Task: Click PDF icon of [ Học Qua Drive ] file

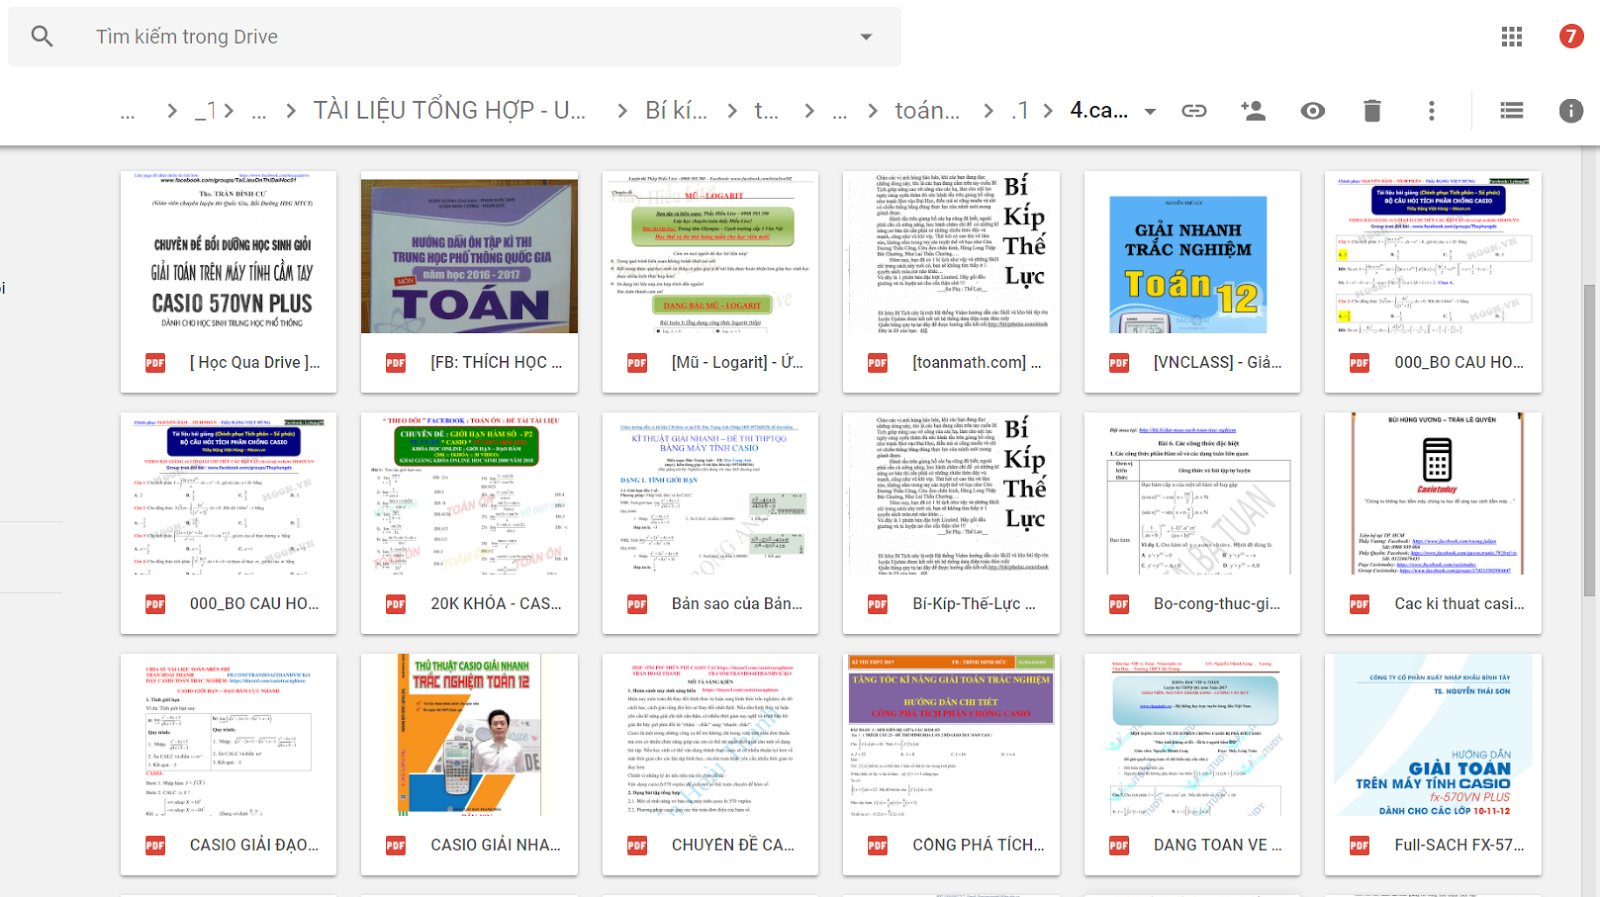Action: click(x=155, y=363)
